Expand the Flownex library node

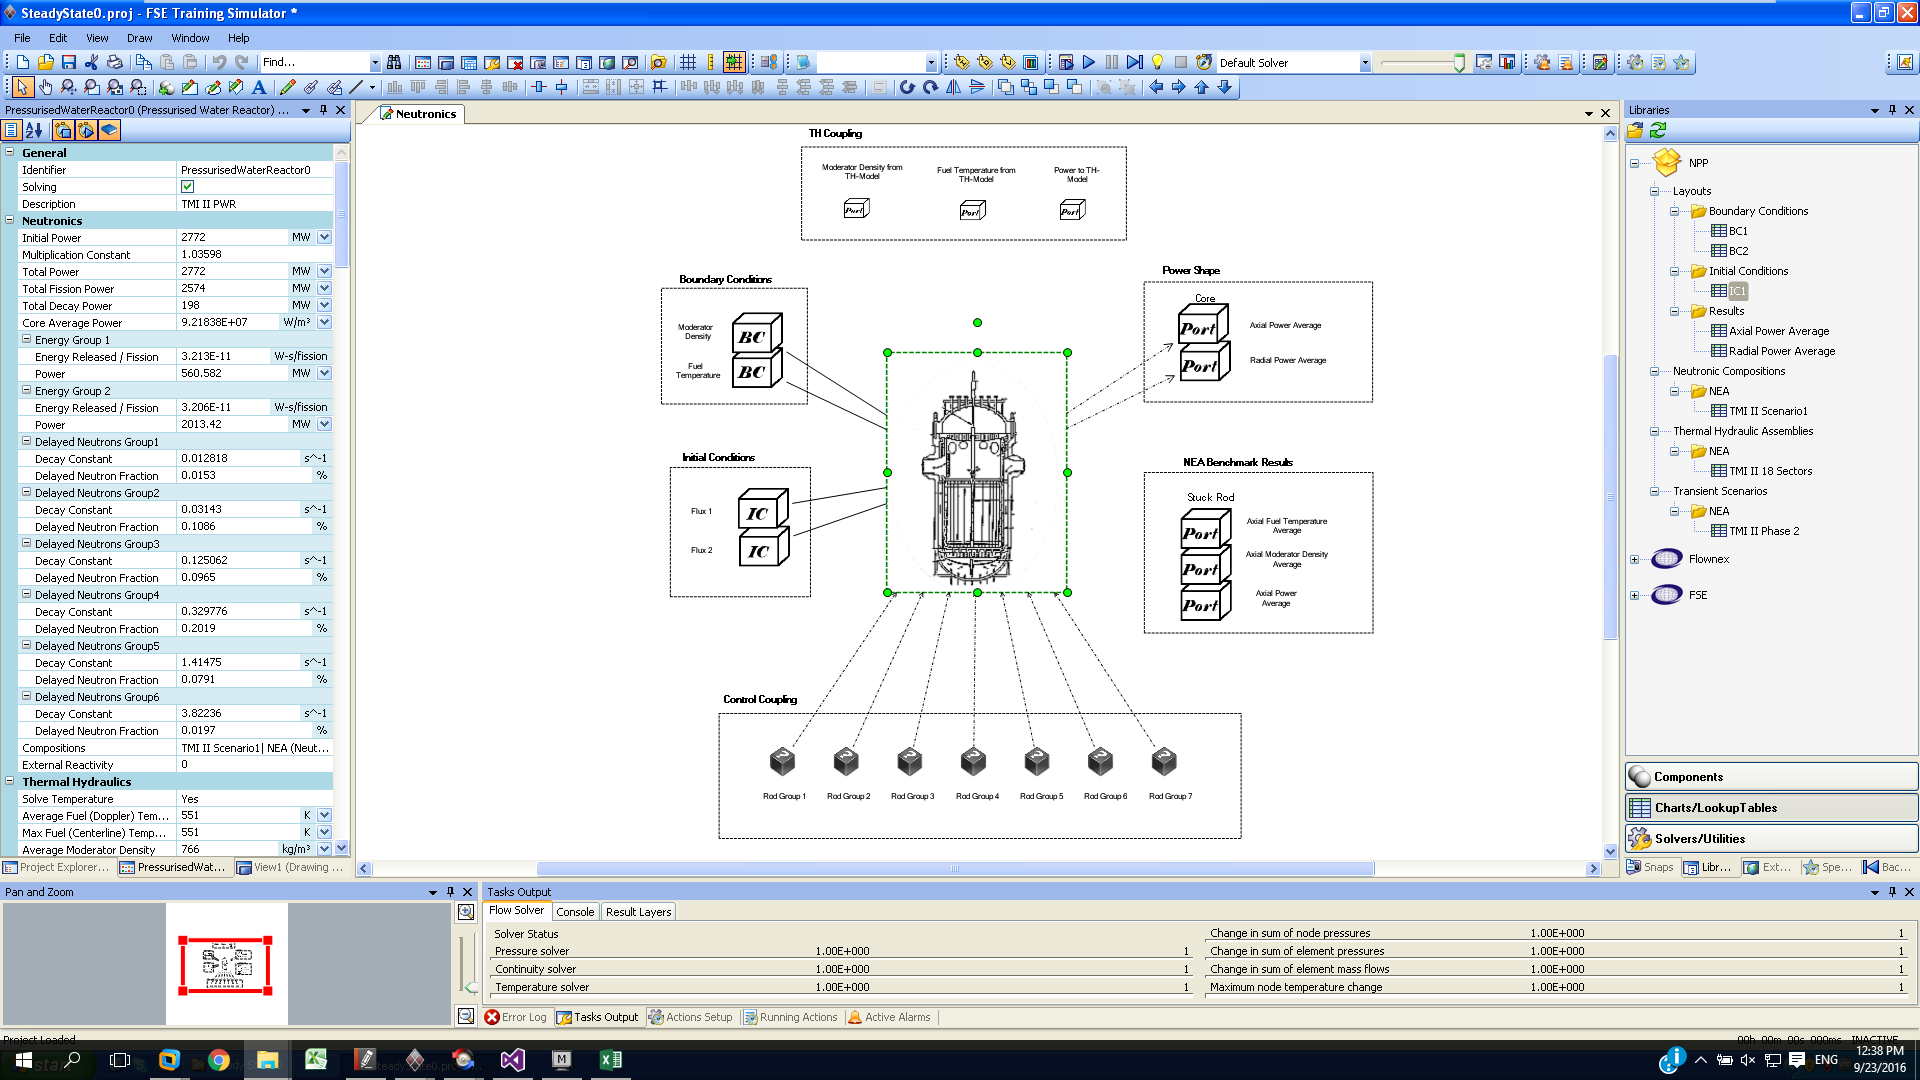[x=1634, y=560]
